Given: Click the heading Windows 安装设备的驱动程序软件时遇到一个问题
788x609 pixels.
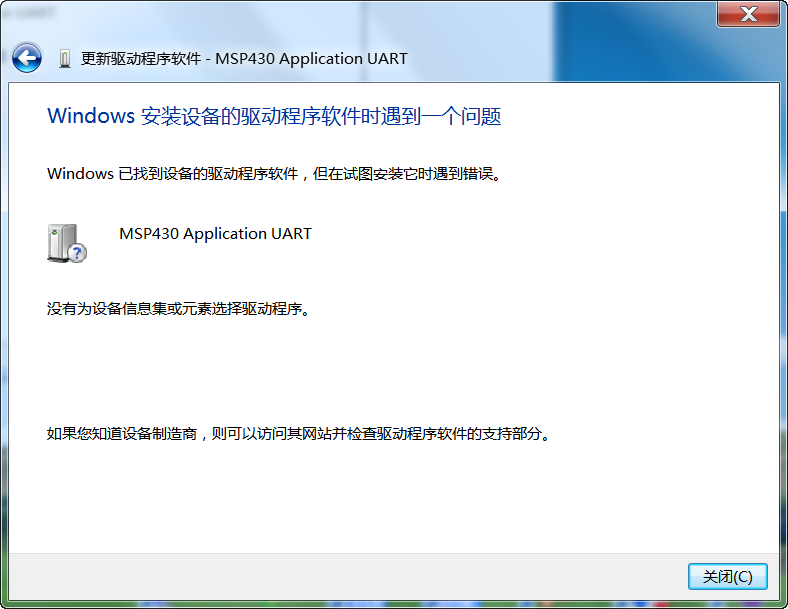Looking at the screenshot, I should [274, 116].
